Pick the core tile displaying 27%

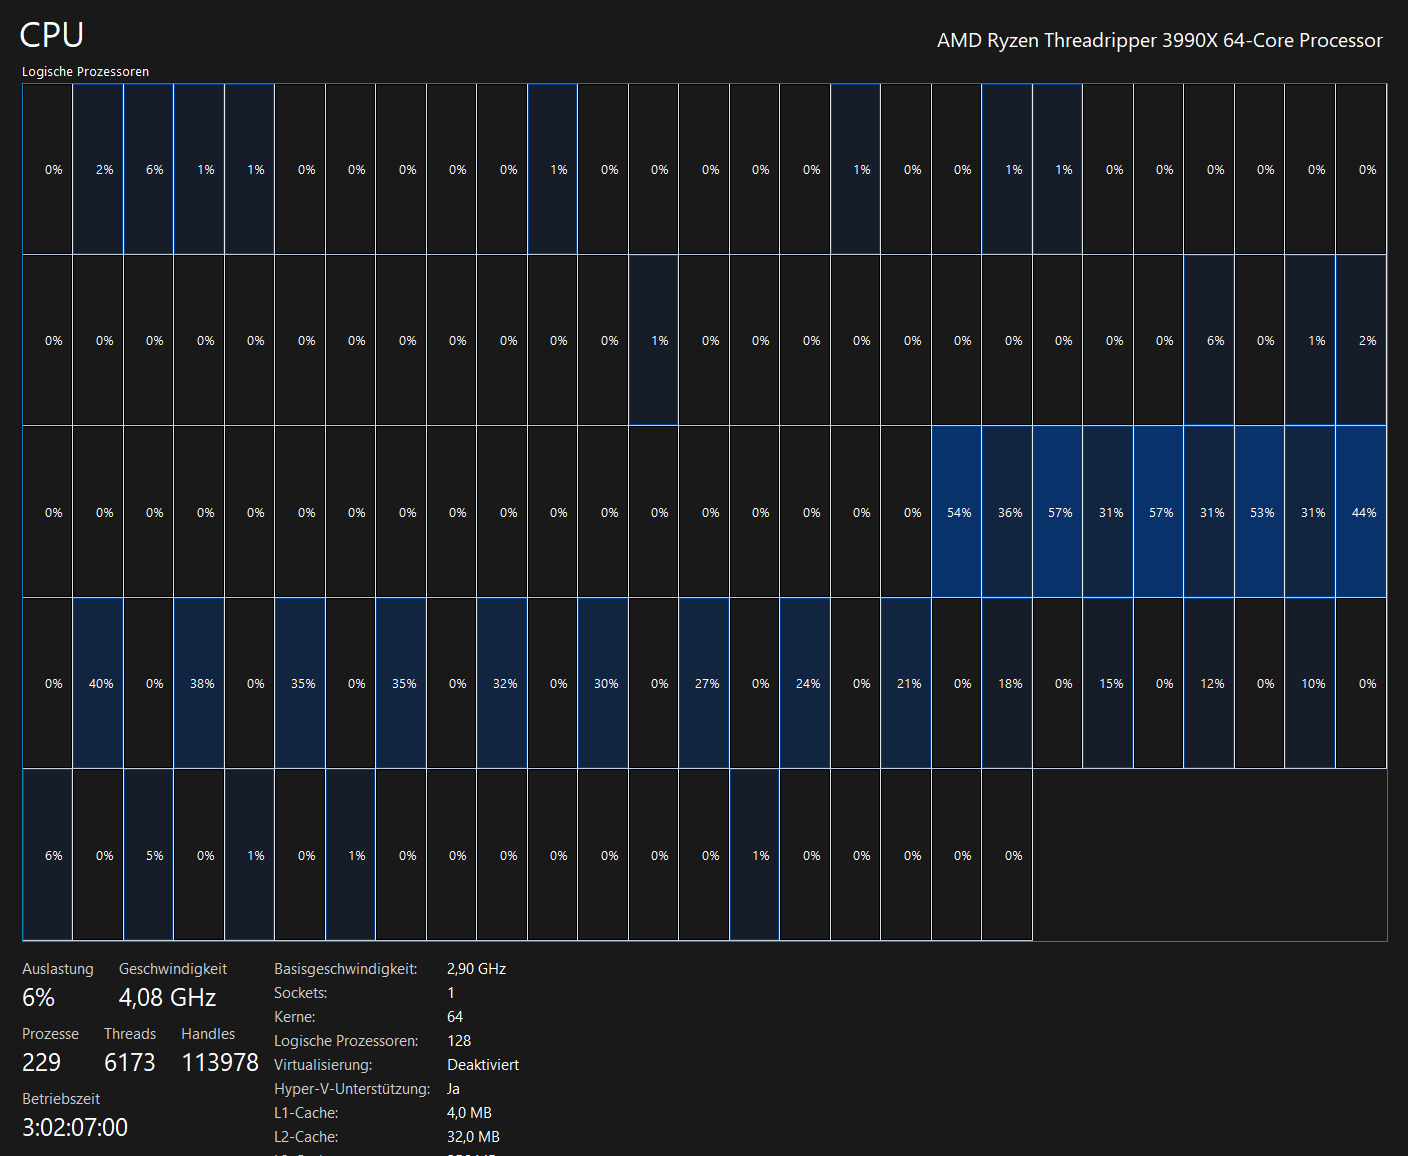tap(705, 684)
